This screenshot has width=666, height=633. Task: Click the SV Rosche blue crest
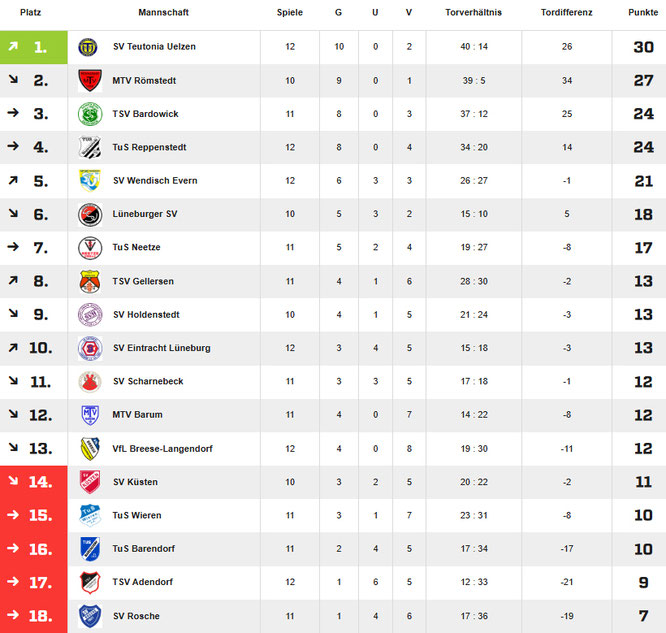tap(90, 615)
